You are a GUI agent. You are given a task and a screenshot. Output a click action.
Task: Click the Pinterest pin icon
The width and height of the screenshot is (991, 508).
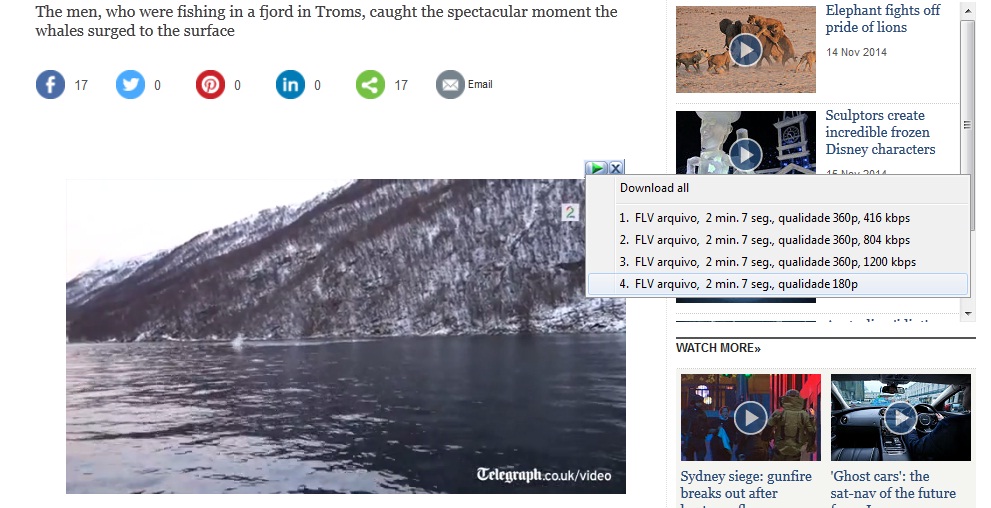(210, 85)
